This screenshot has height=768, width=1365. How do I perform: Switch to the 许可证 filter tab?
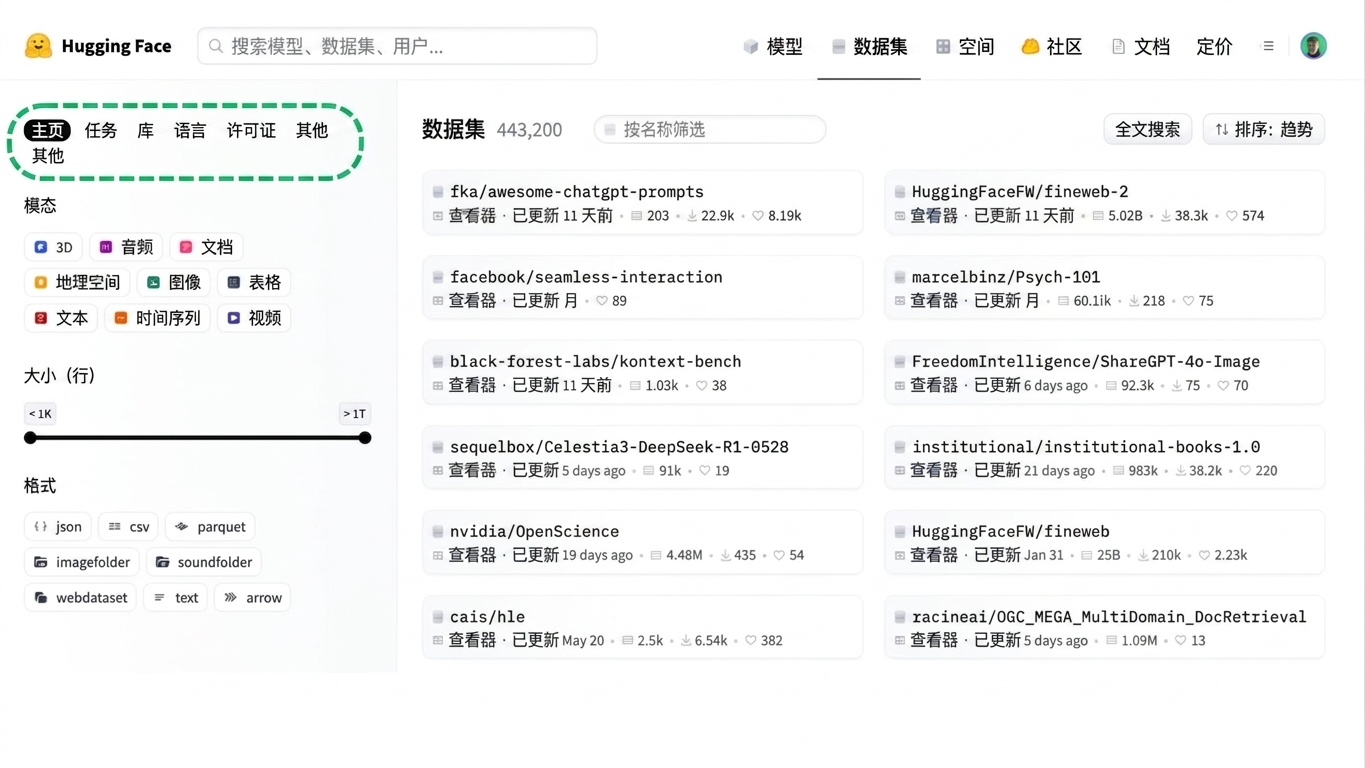click(251, 130)
